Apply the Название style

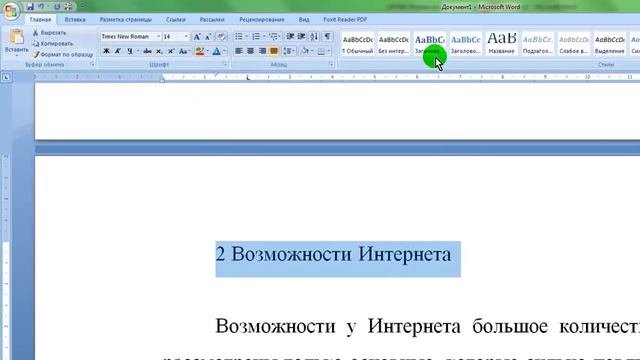click(x=502, y=44)
